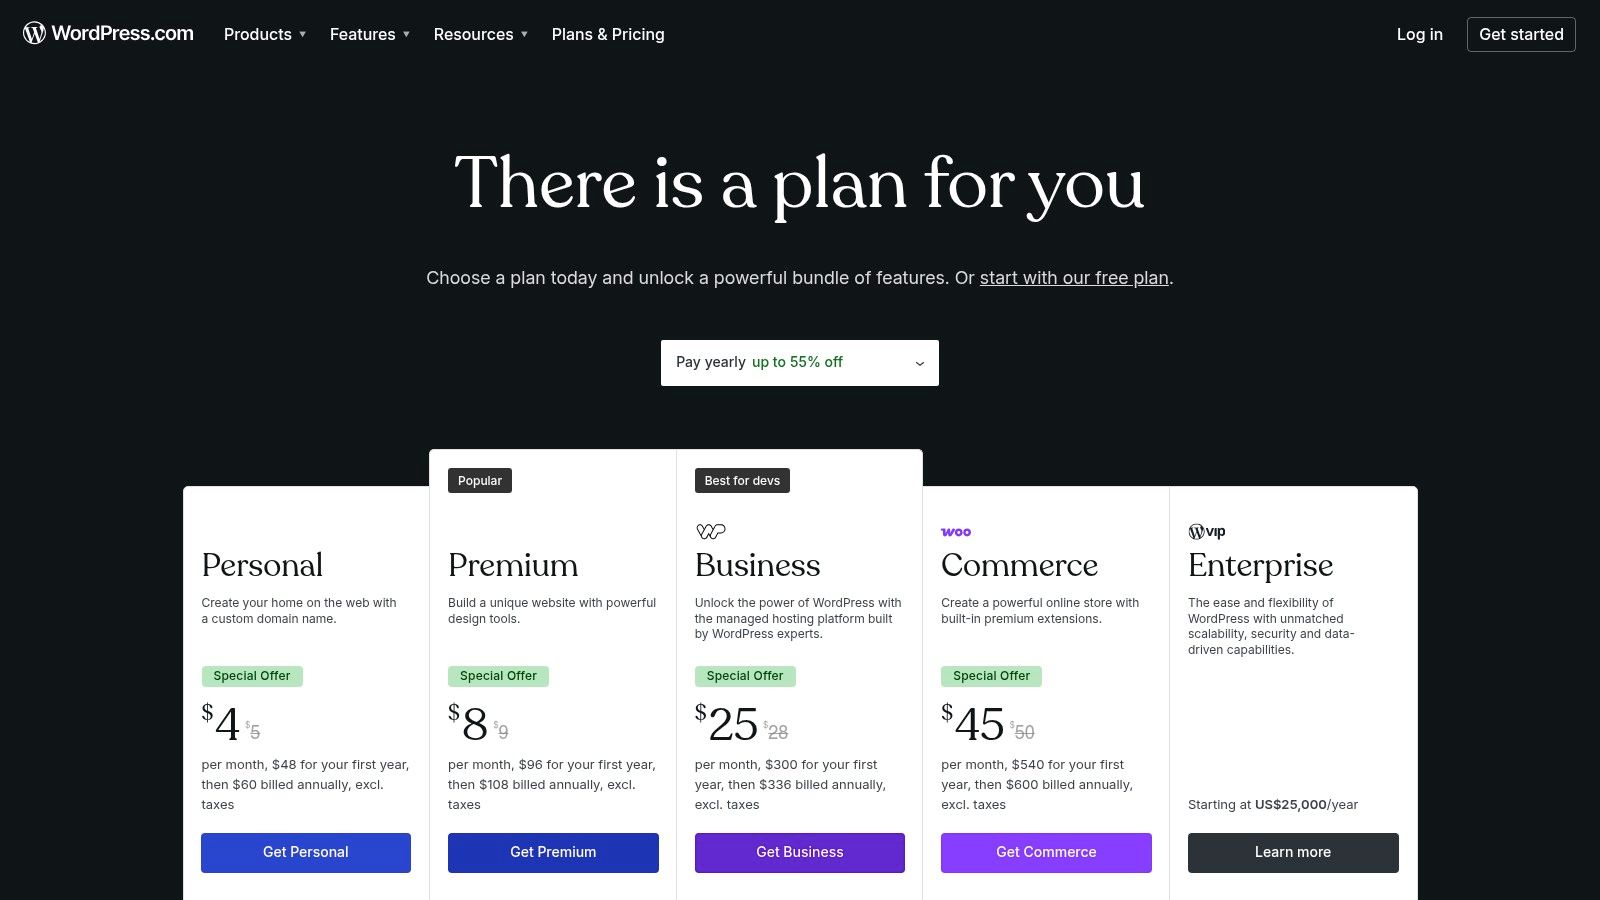Select the WP icon above Business plan
The height and width of the screenshot is (900, 1600).
coord(711,531)
